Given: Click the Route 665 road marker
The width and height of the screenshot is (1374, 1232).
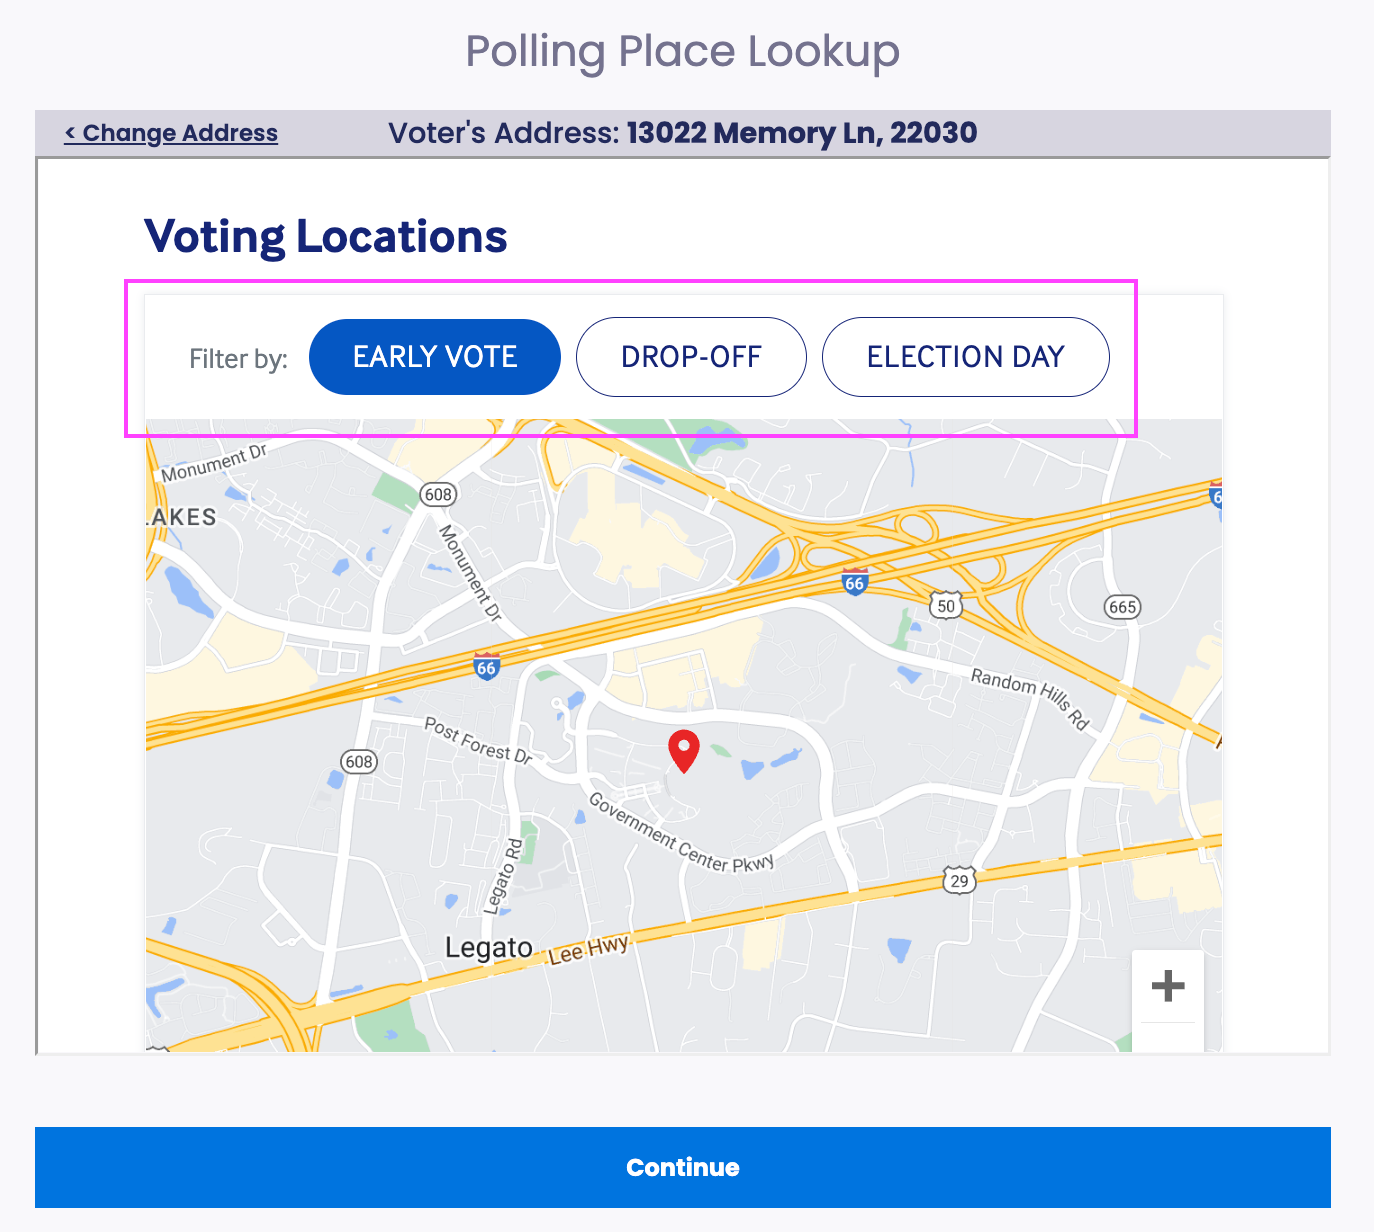Looking at the screenshot, I should pos(1122,607).
